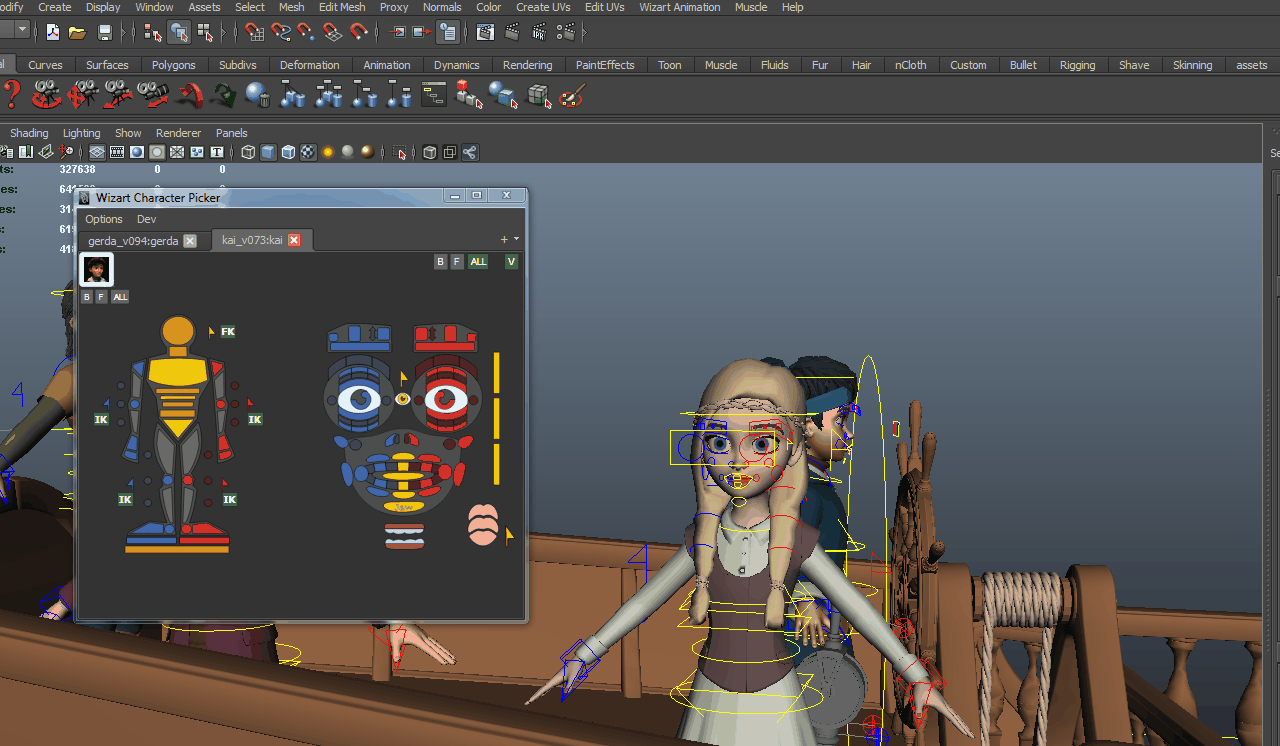This screenshot has height=746, width=1280.
Task: Open the Shading menu in the viewport
Action: (28, 133)
